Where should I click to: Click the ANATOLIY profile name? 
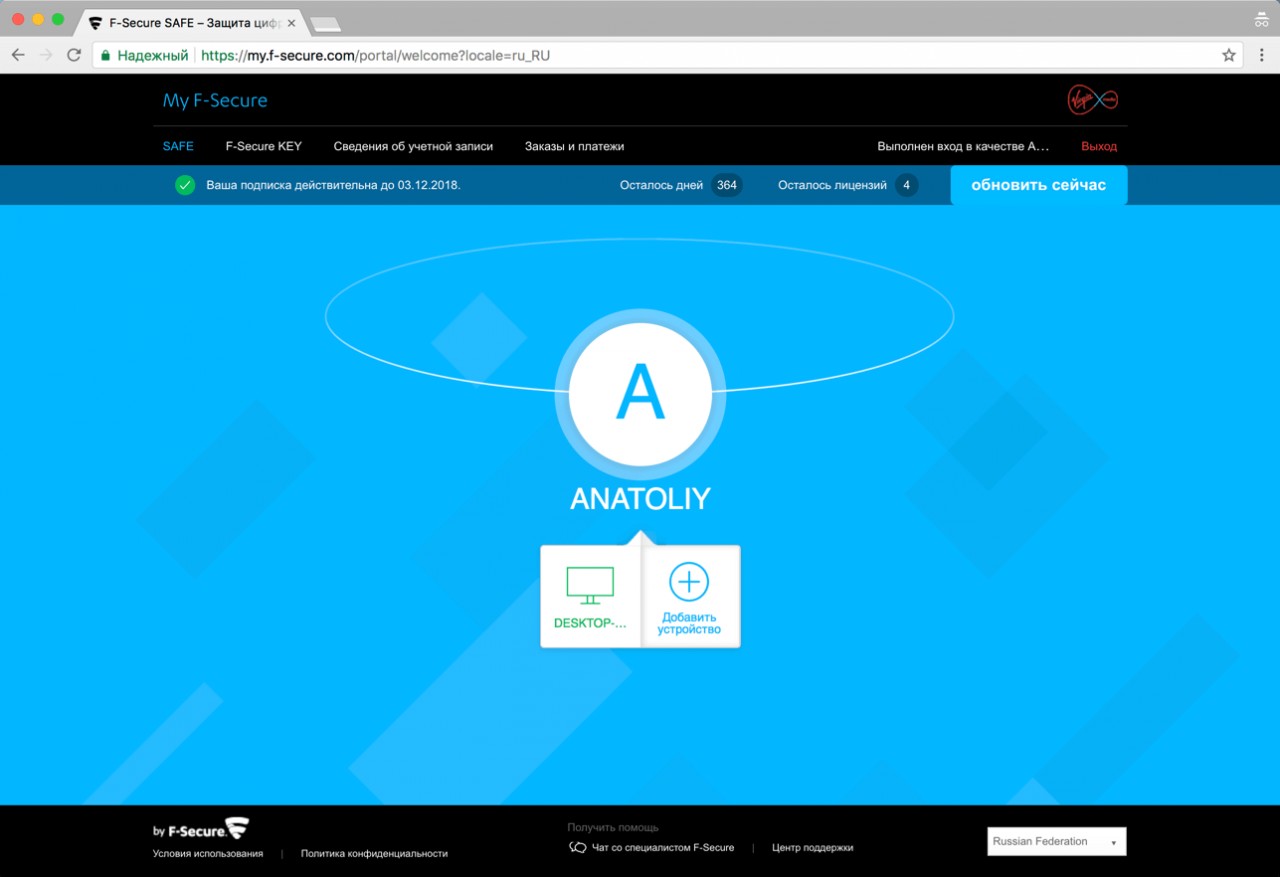[x=640, y=499]
